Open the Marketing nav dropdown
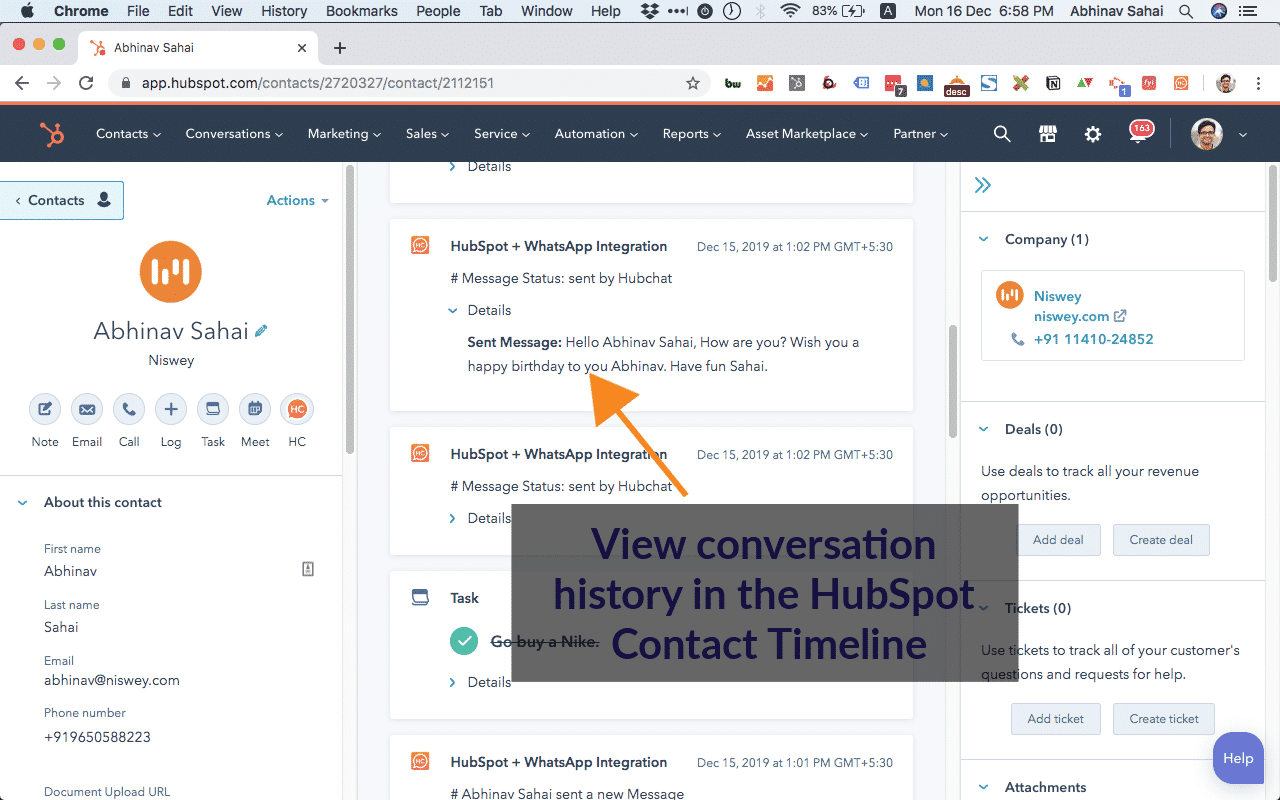This screenshot has height=800, width=1280. pyautogui.click(x=344, y=134)
